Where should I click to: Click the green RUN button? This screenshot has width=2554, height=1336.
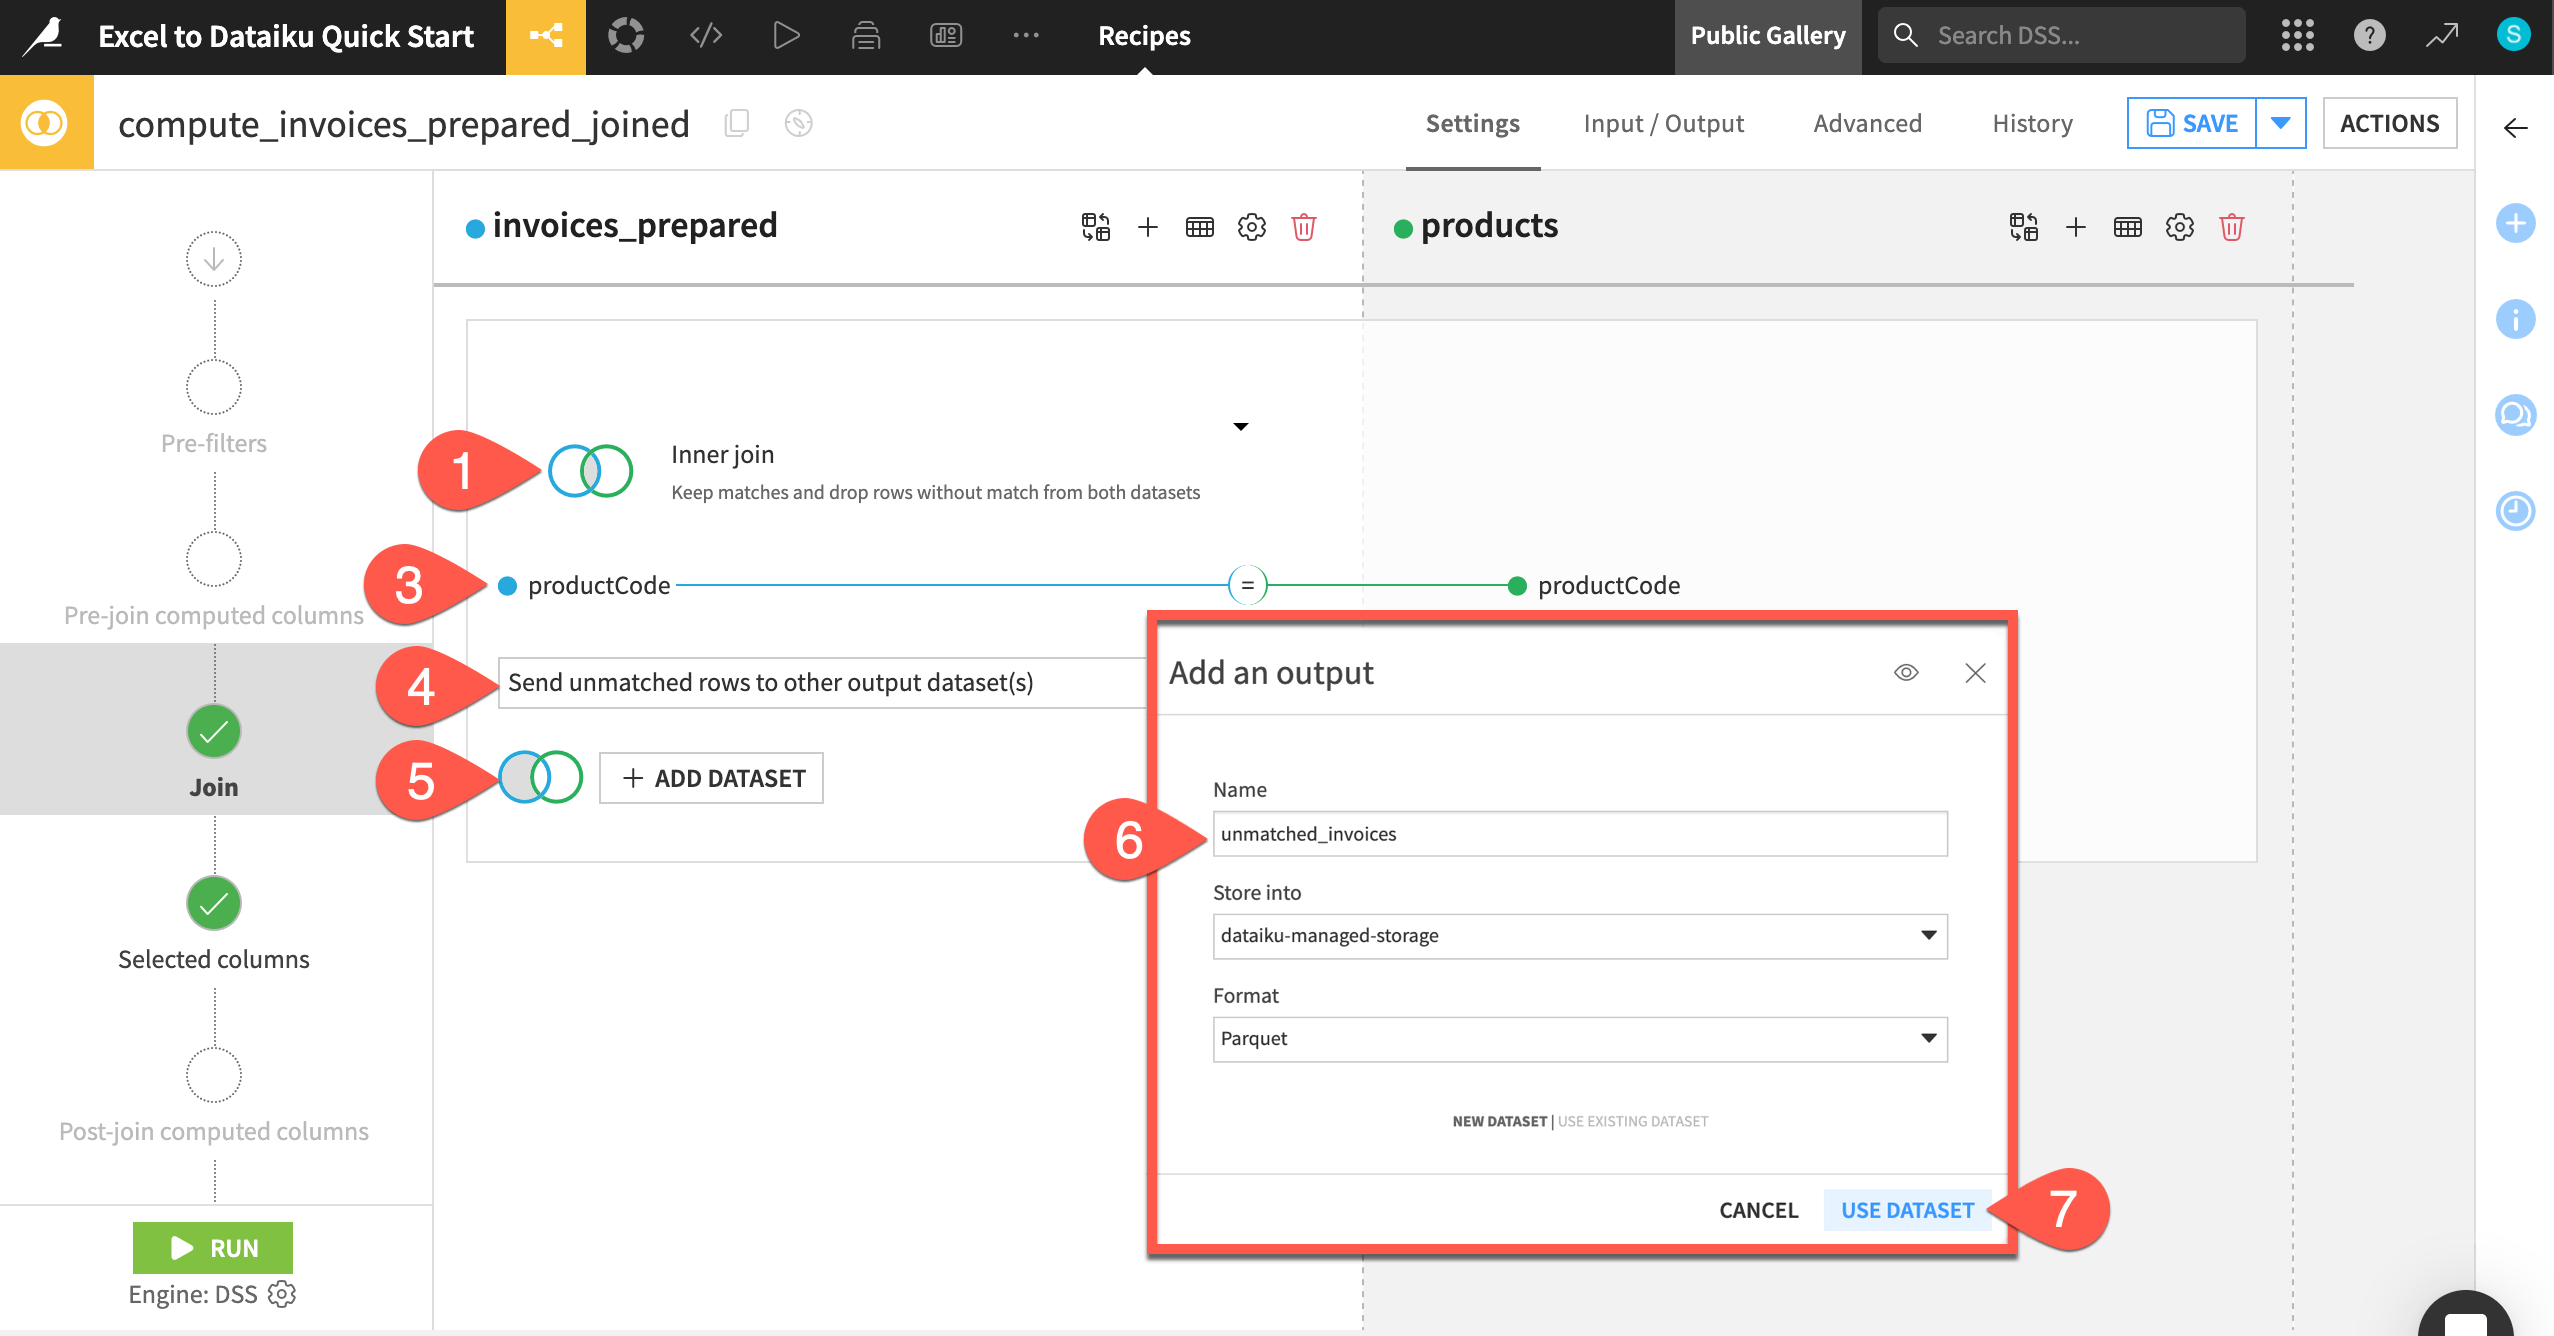pos(213,1247)
